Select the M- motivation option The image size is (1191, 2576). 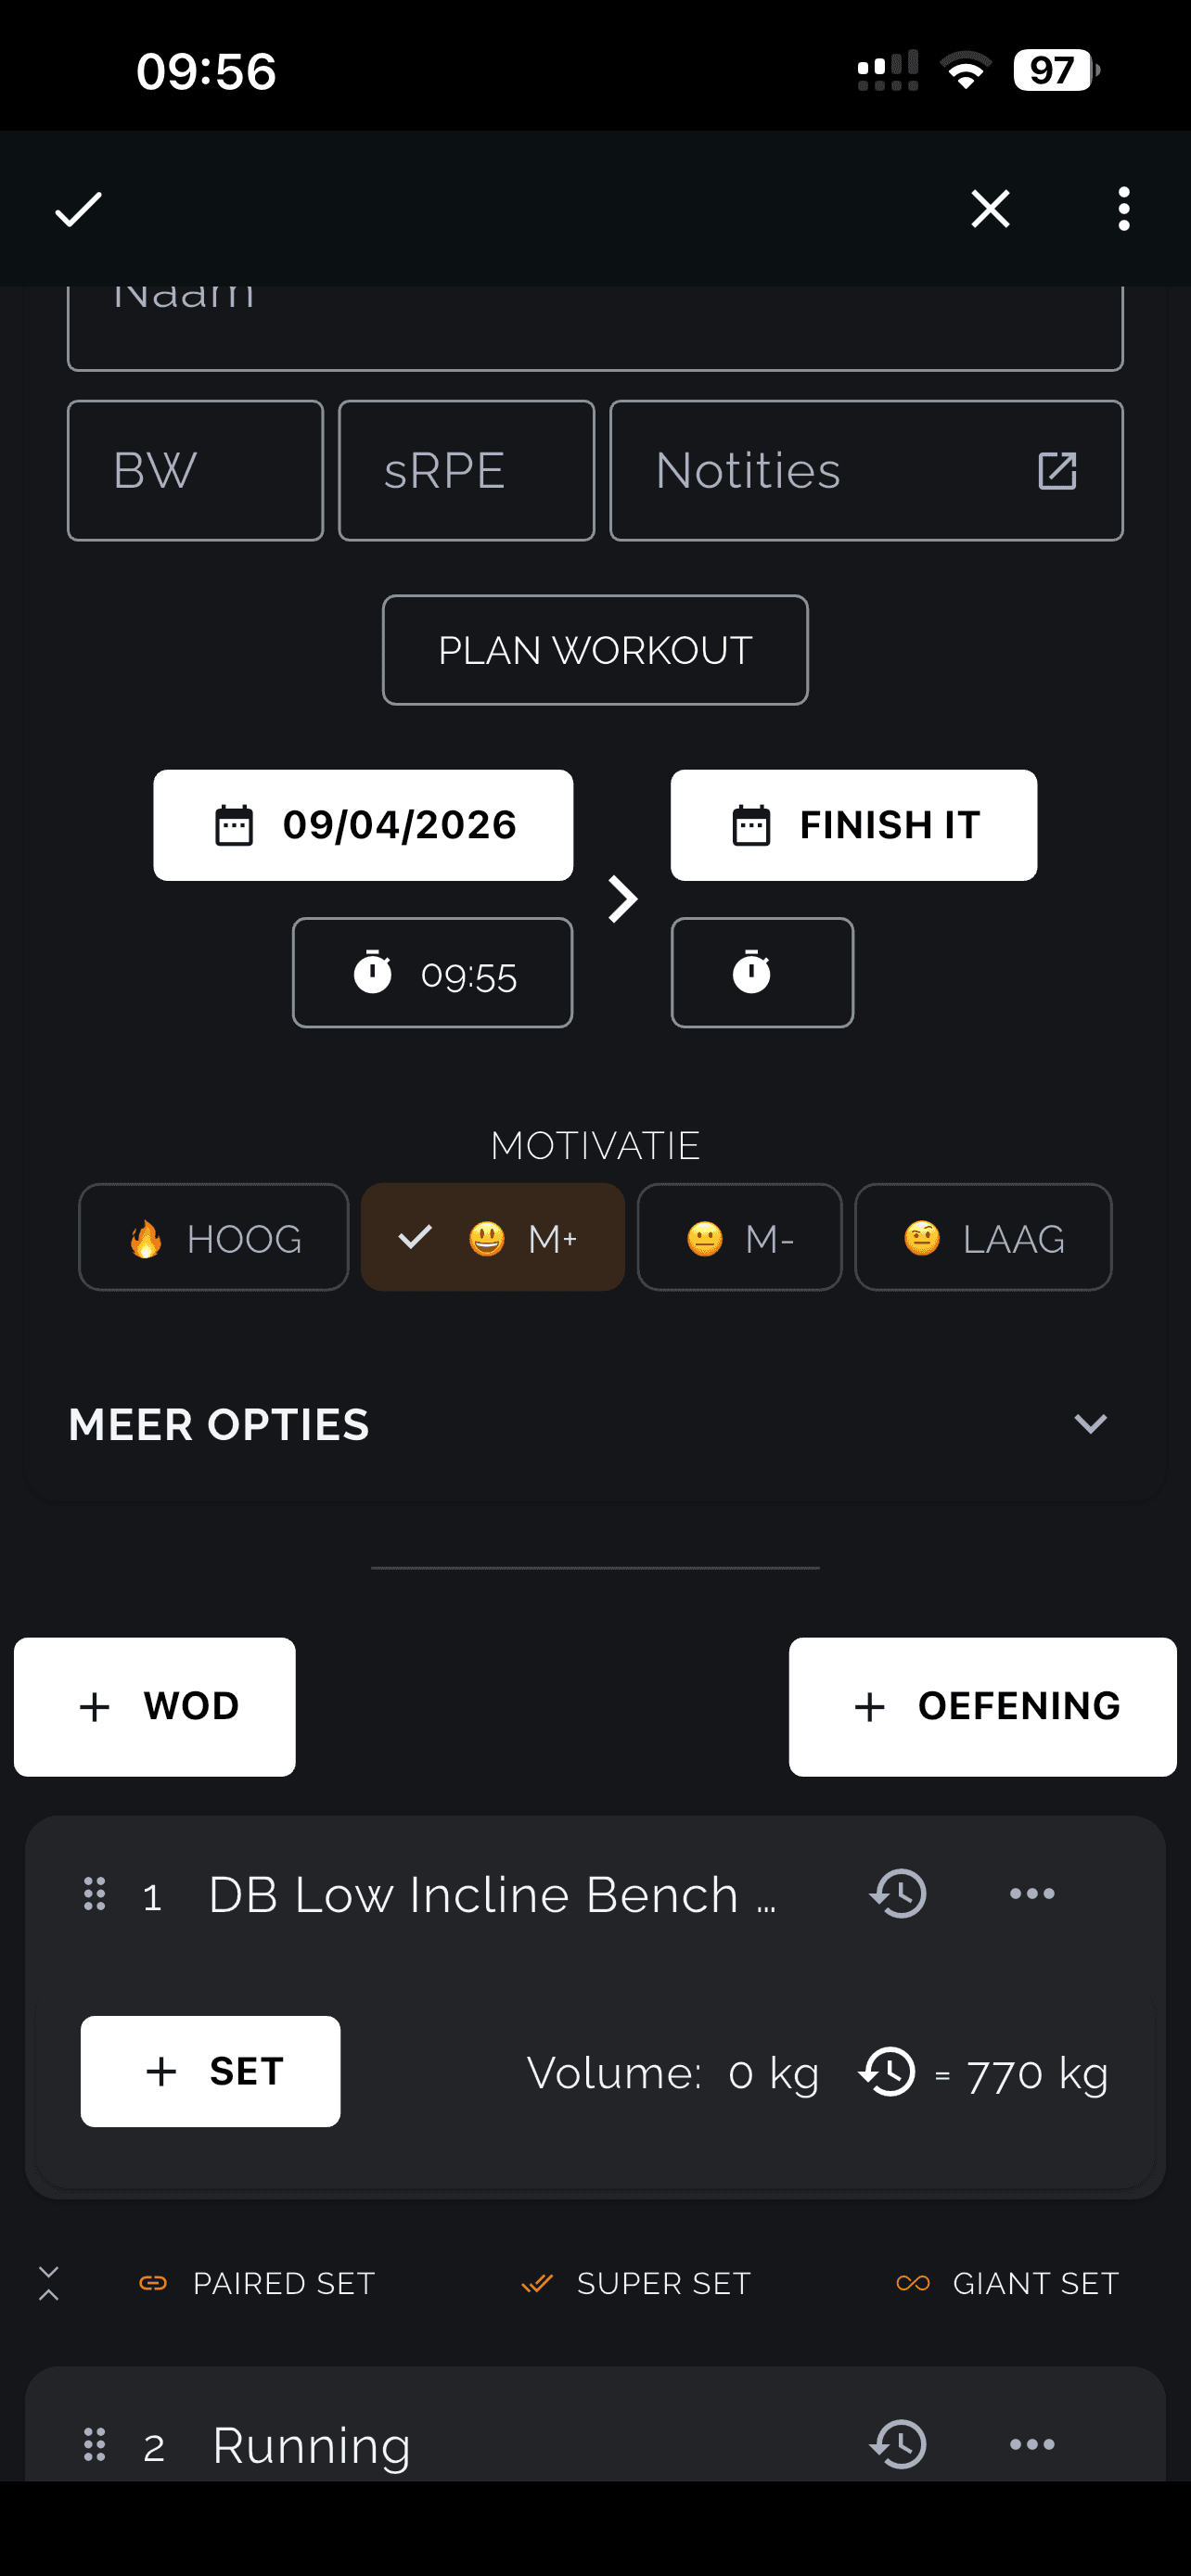pos(739,1238)
